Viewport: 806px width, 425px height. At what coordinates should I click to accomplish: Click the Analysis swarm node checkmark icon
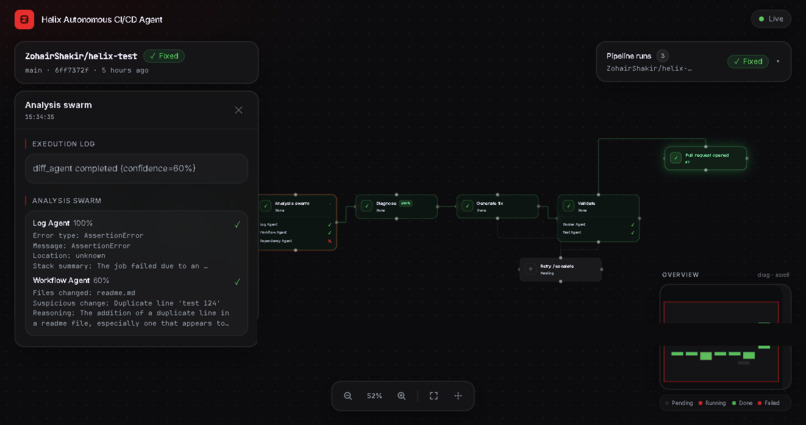(x=266, y=206)
